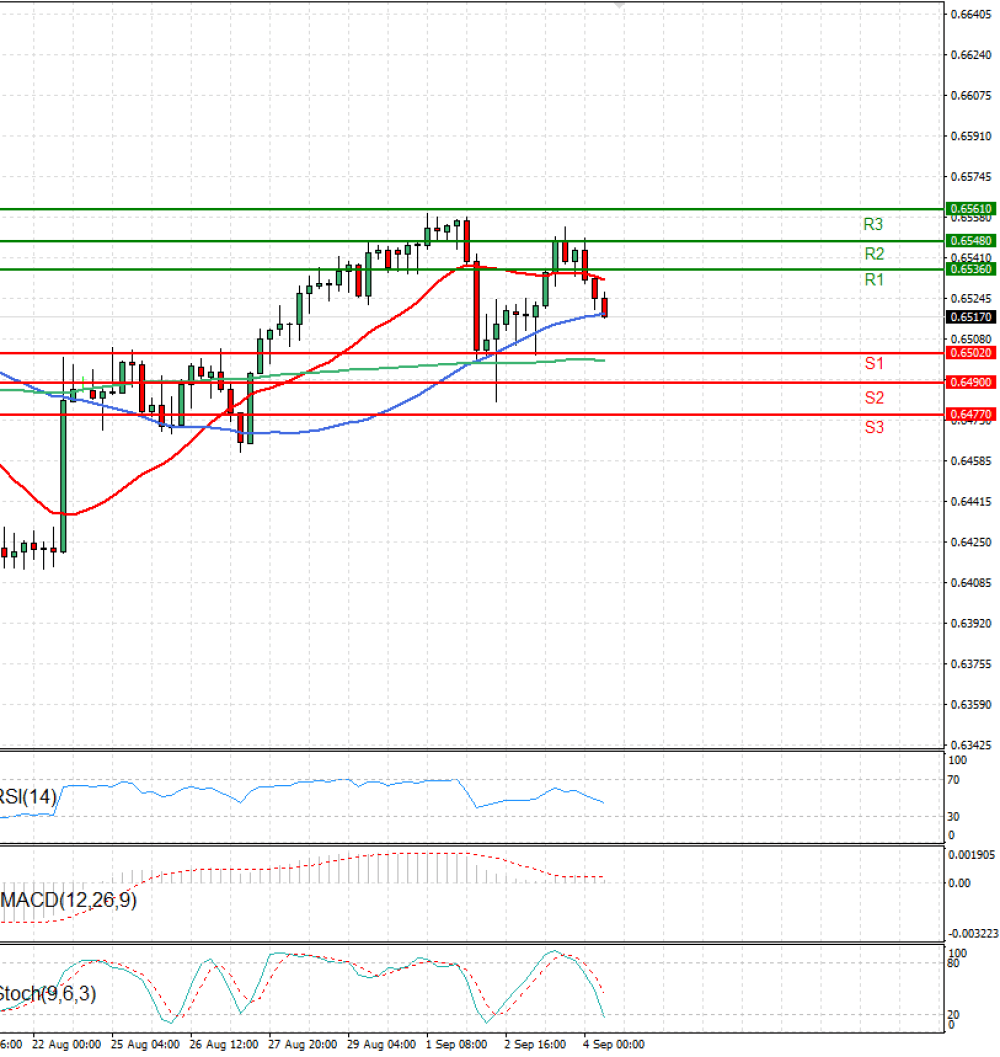Click the S2 support label
The height and width of the screenshot is (1057, 1000).
[874, 398]
